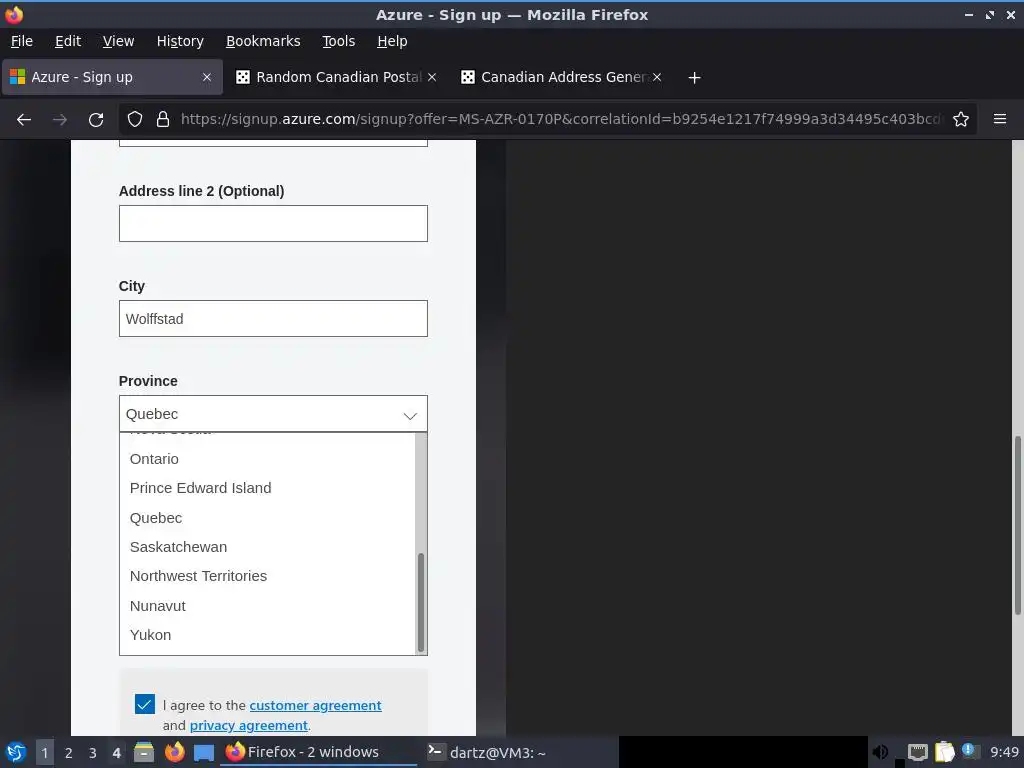Image resolution: width=1024 pixels, height=768 pixels.
Task: Choose Nunavut from the list
Action: tap(267, 606)
